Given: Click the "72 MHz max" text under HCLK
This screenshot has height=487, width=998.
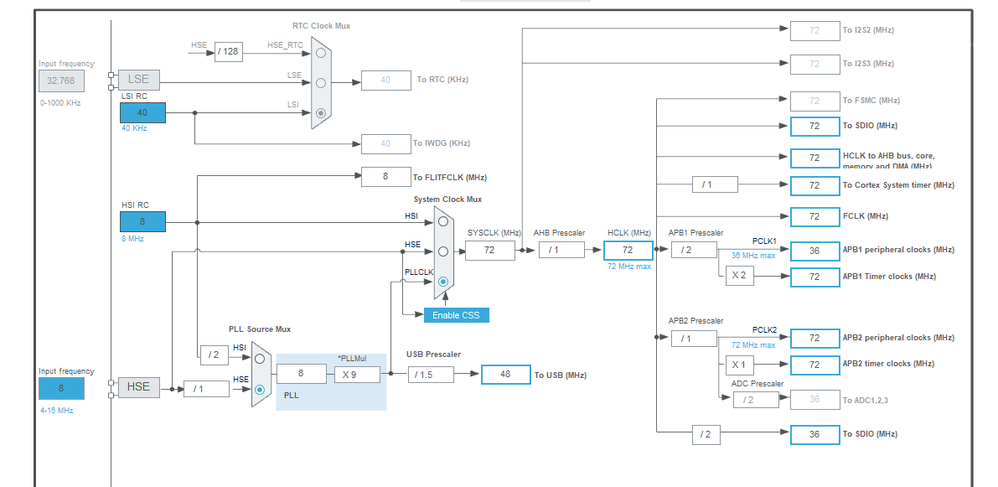Looking at the screenshot, I should click(629, 266).
